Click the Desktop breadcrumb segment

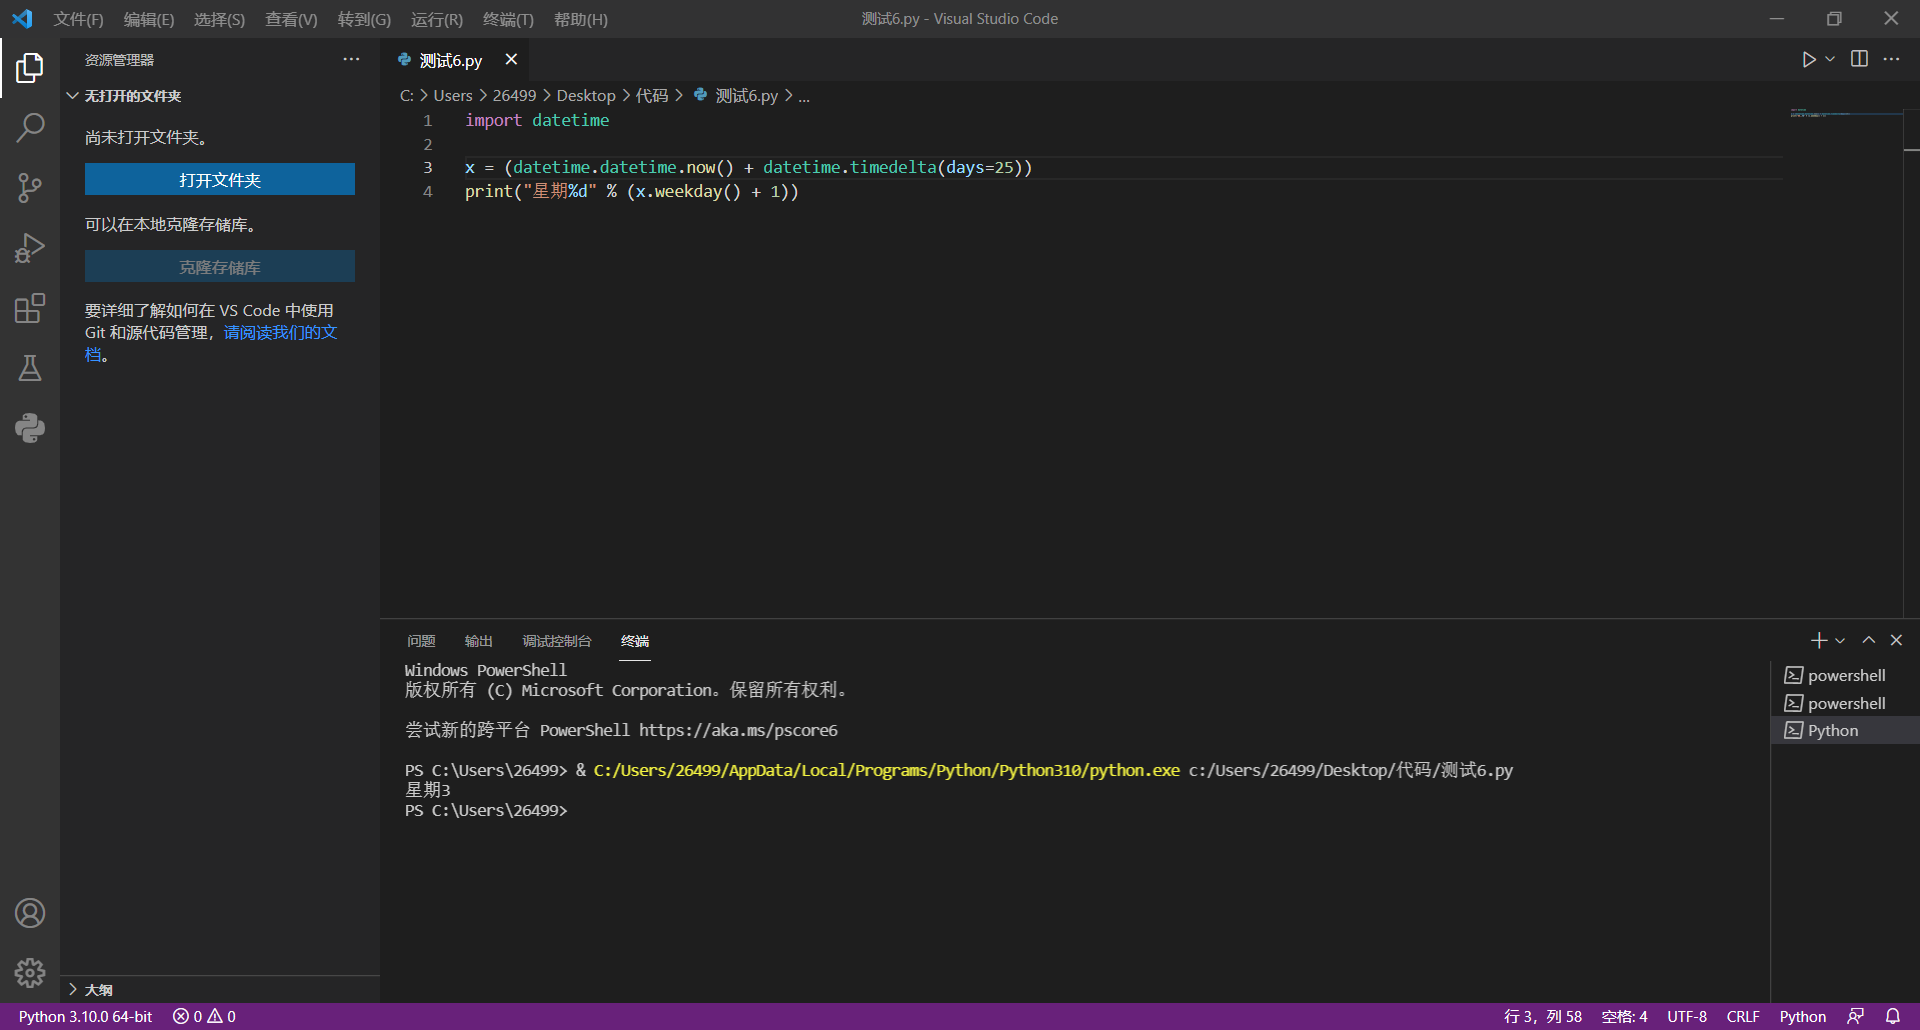click(x=586, y=95)
